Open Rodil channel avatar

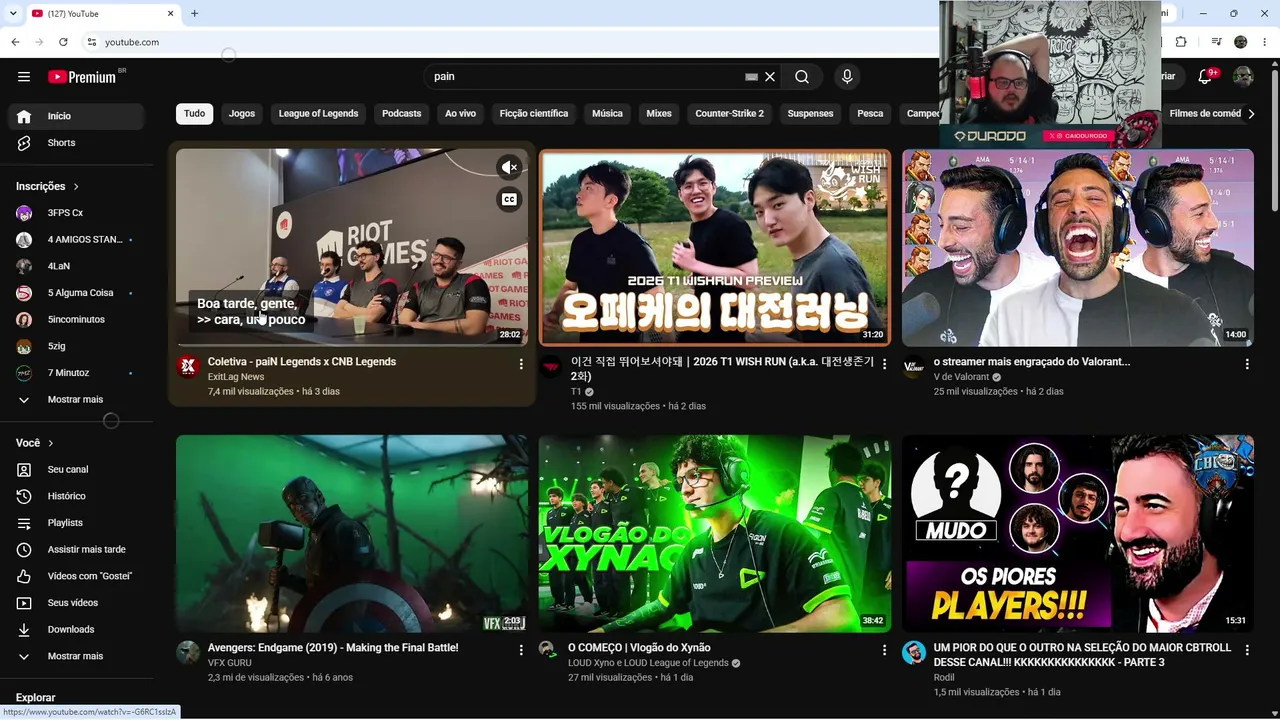(914, 652)
